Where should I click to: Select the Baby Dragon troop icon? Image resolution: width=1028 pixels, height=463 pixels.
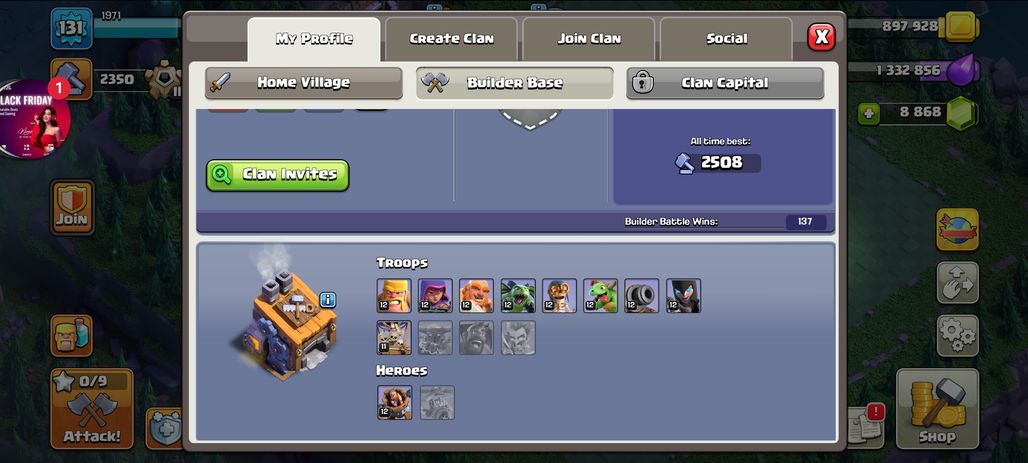point(601,295)
